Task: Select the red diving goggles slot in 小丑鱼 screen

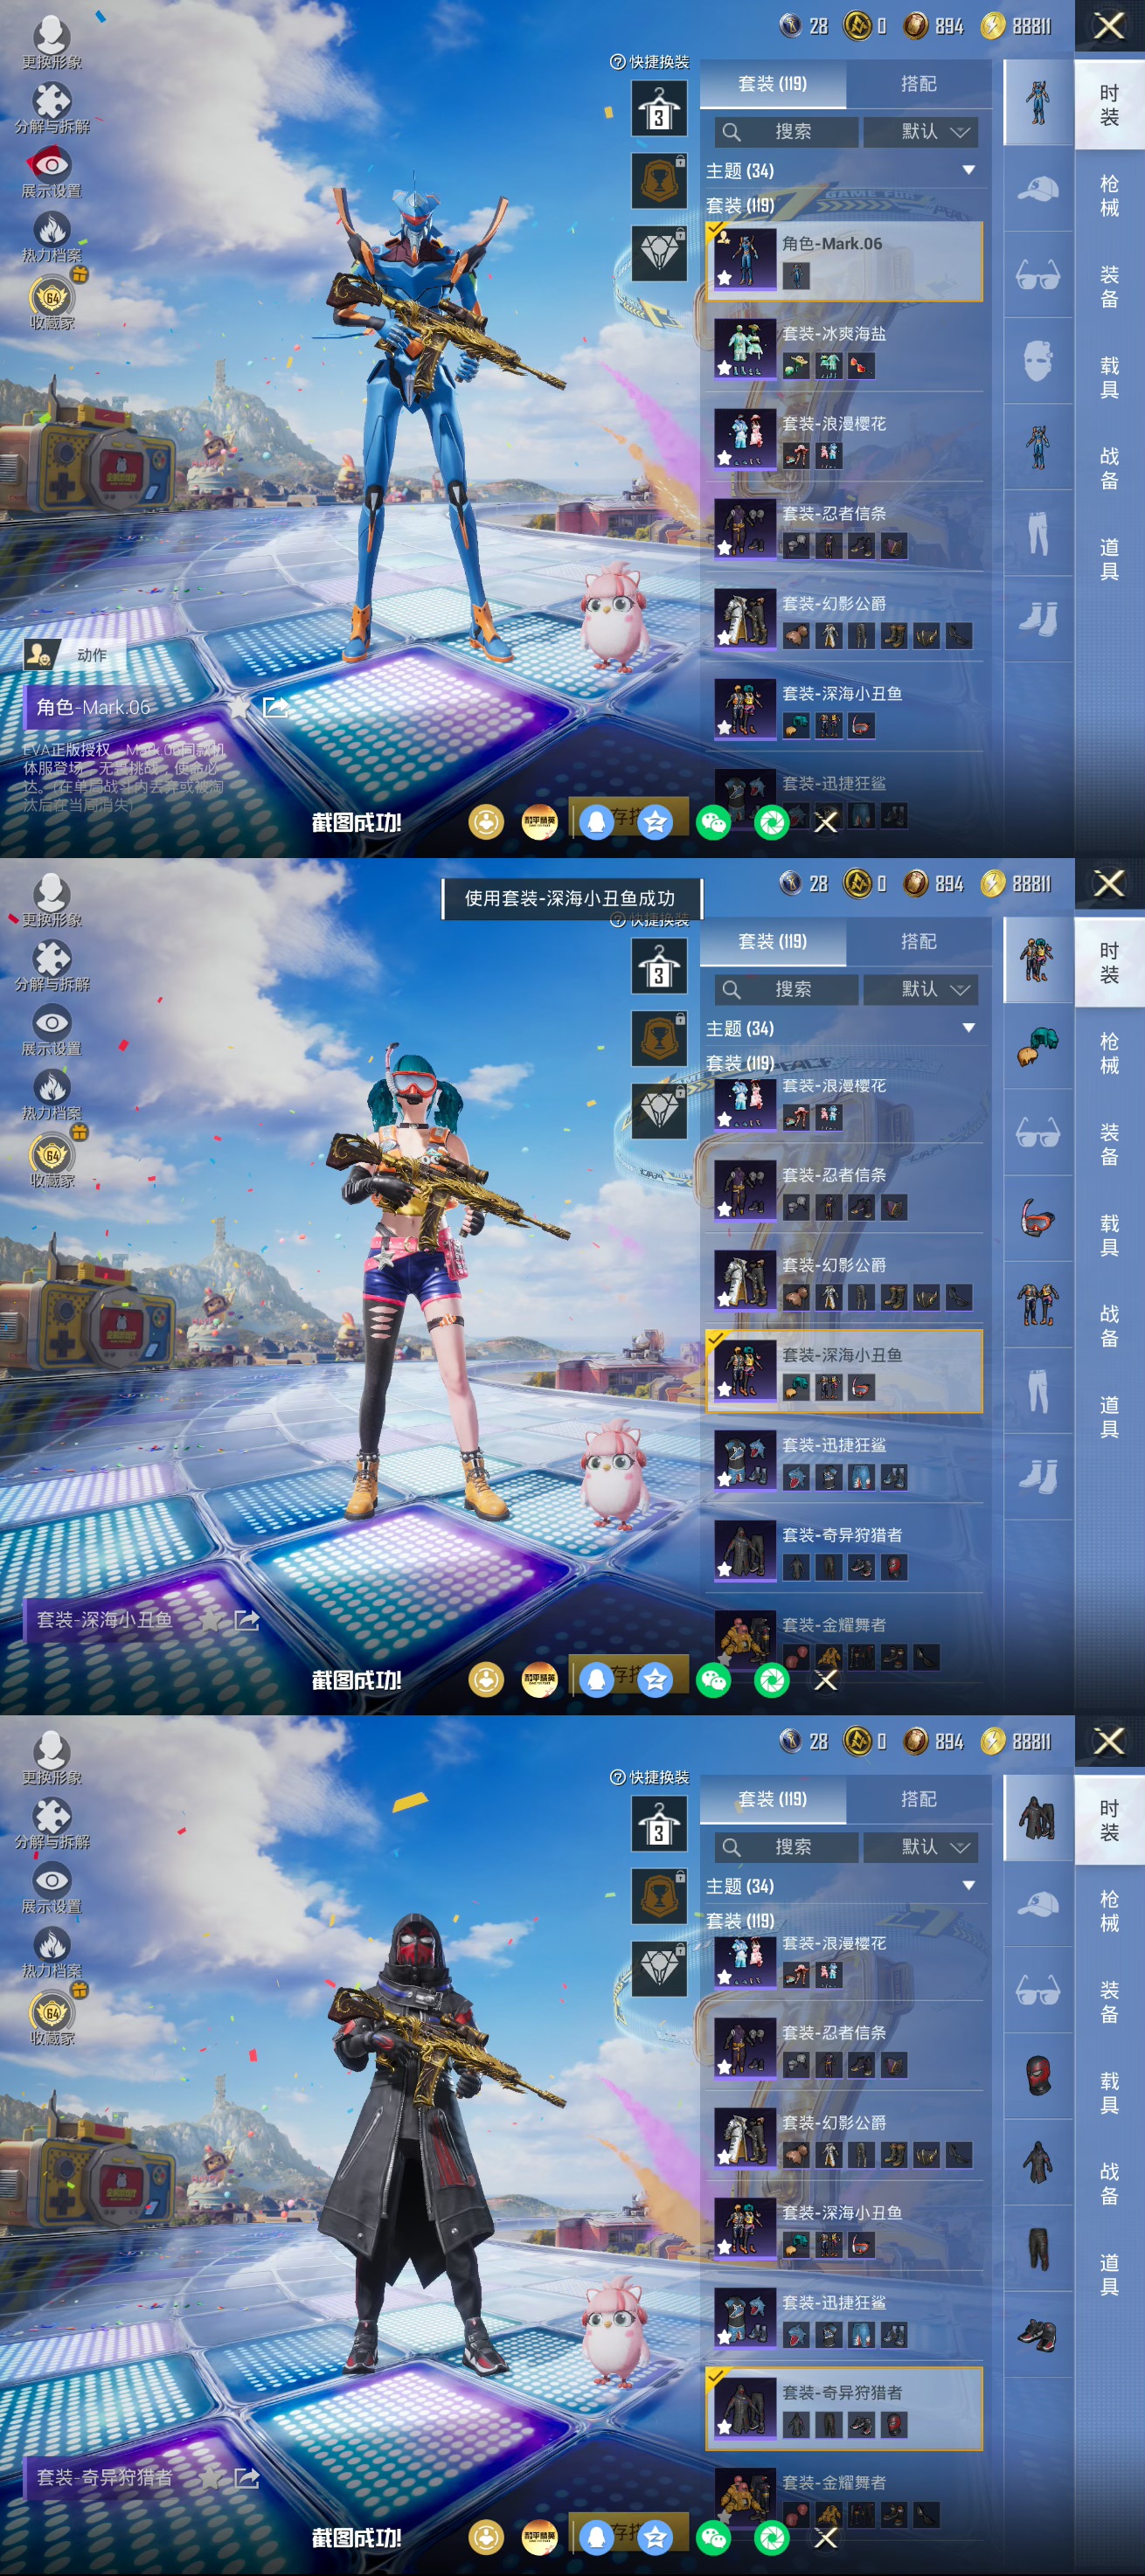Action: [1038, 1218]
